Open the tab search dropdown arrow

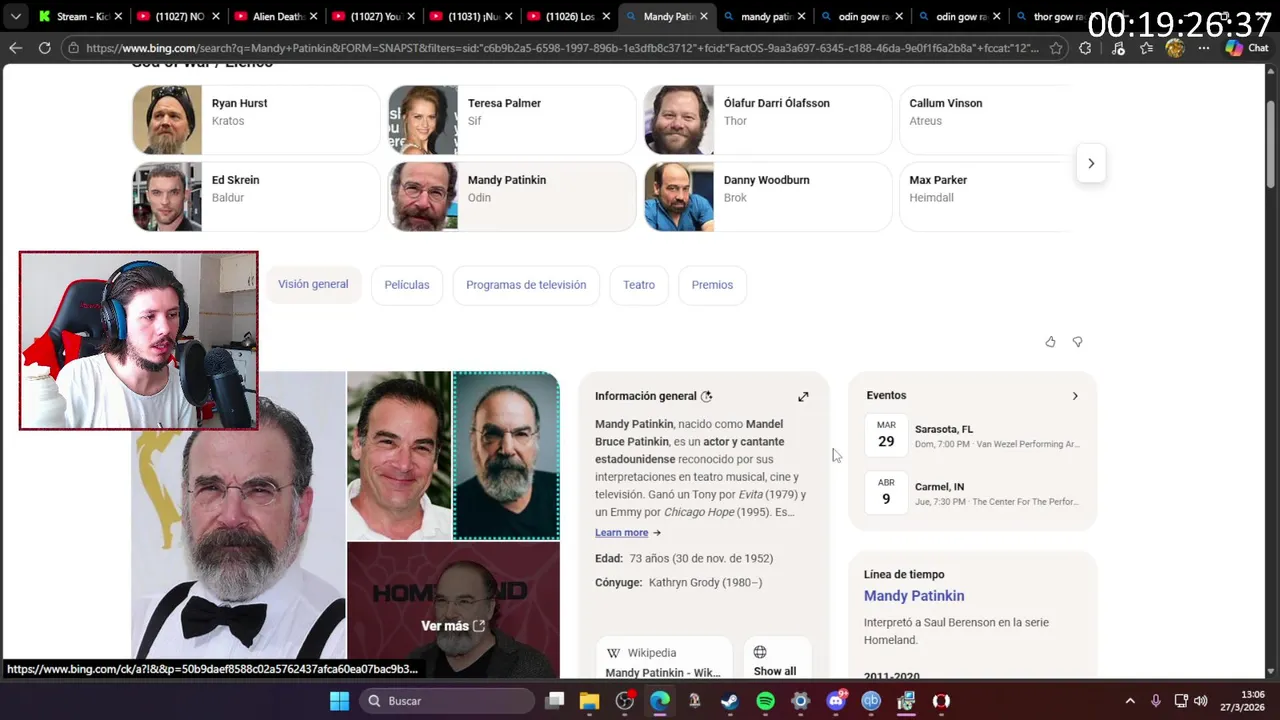[x=15, y=17]
